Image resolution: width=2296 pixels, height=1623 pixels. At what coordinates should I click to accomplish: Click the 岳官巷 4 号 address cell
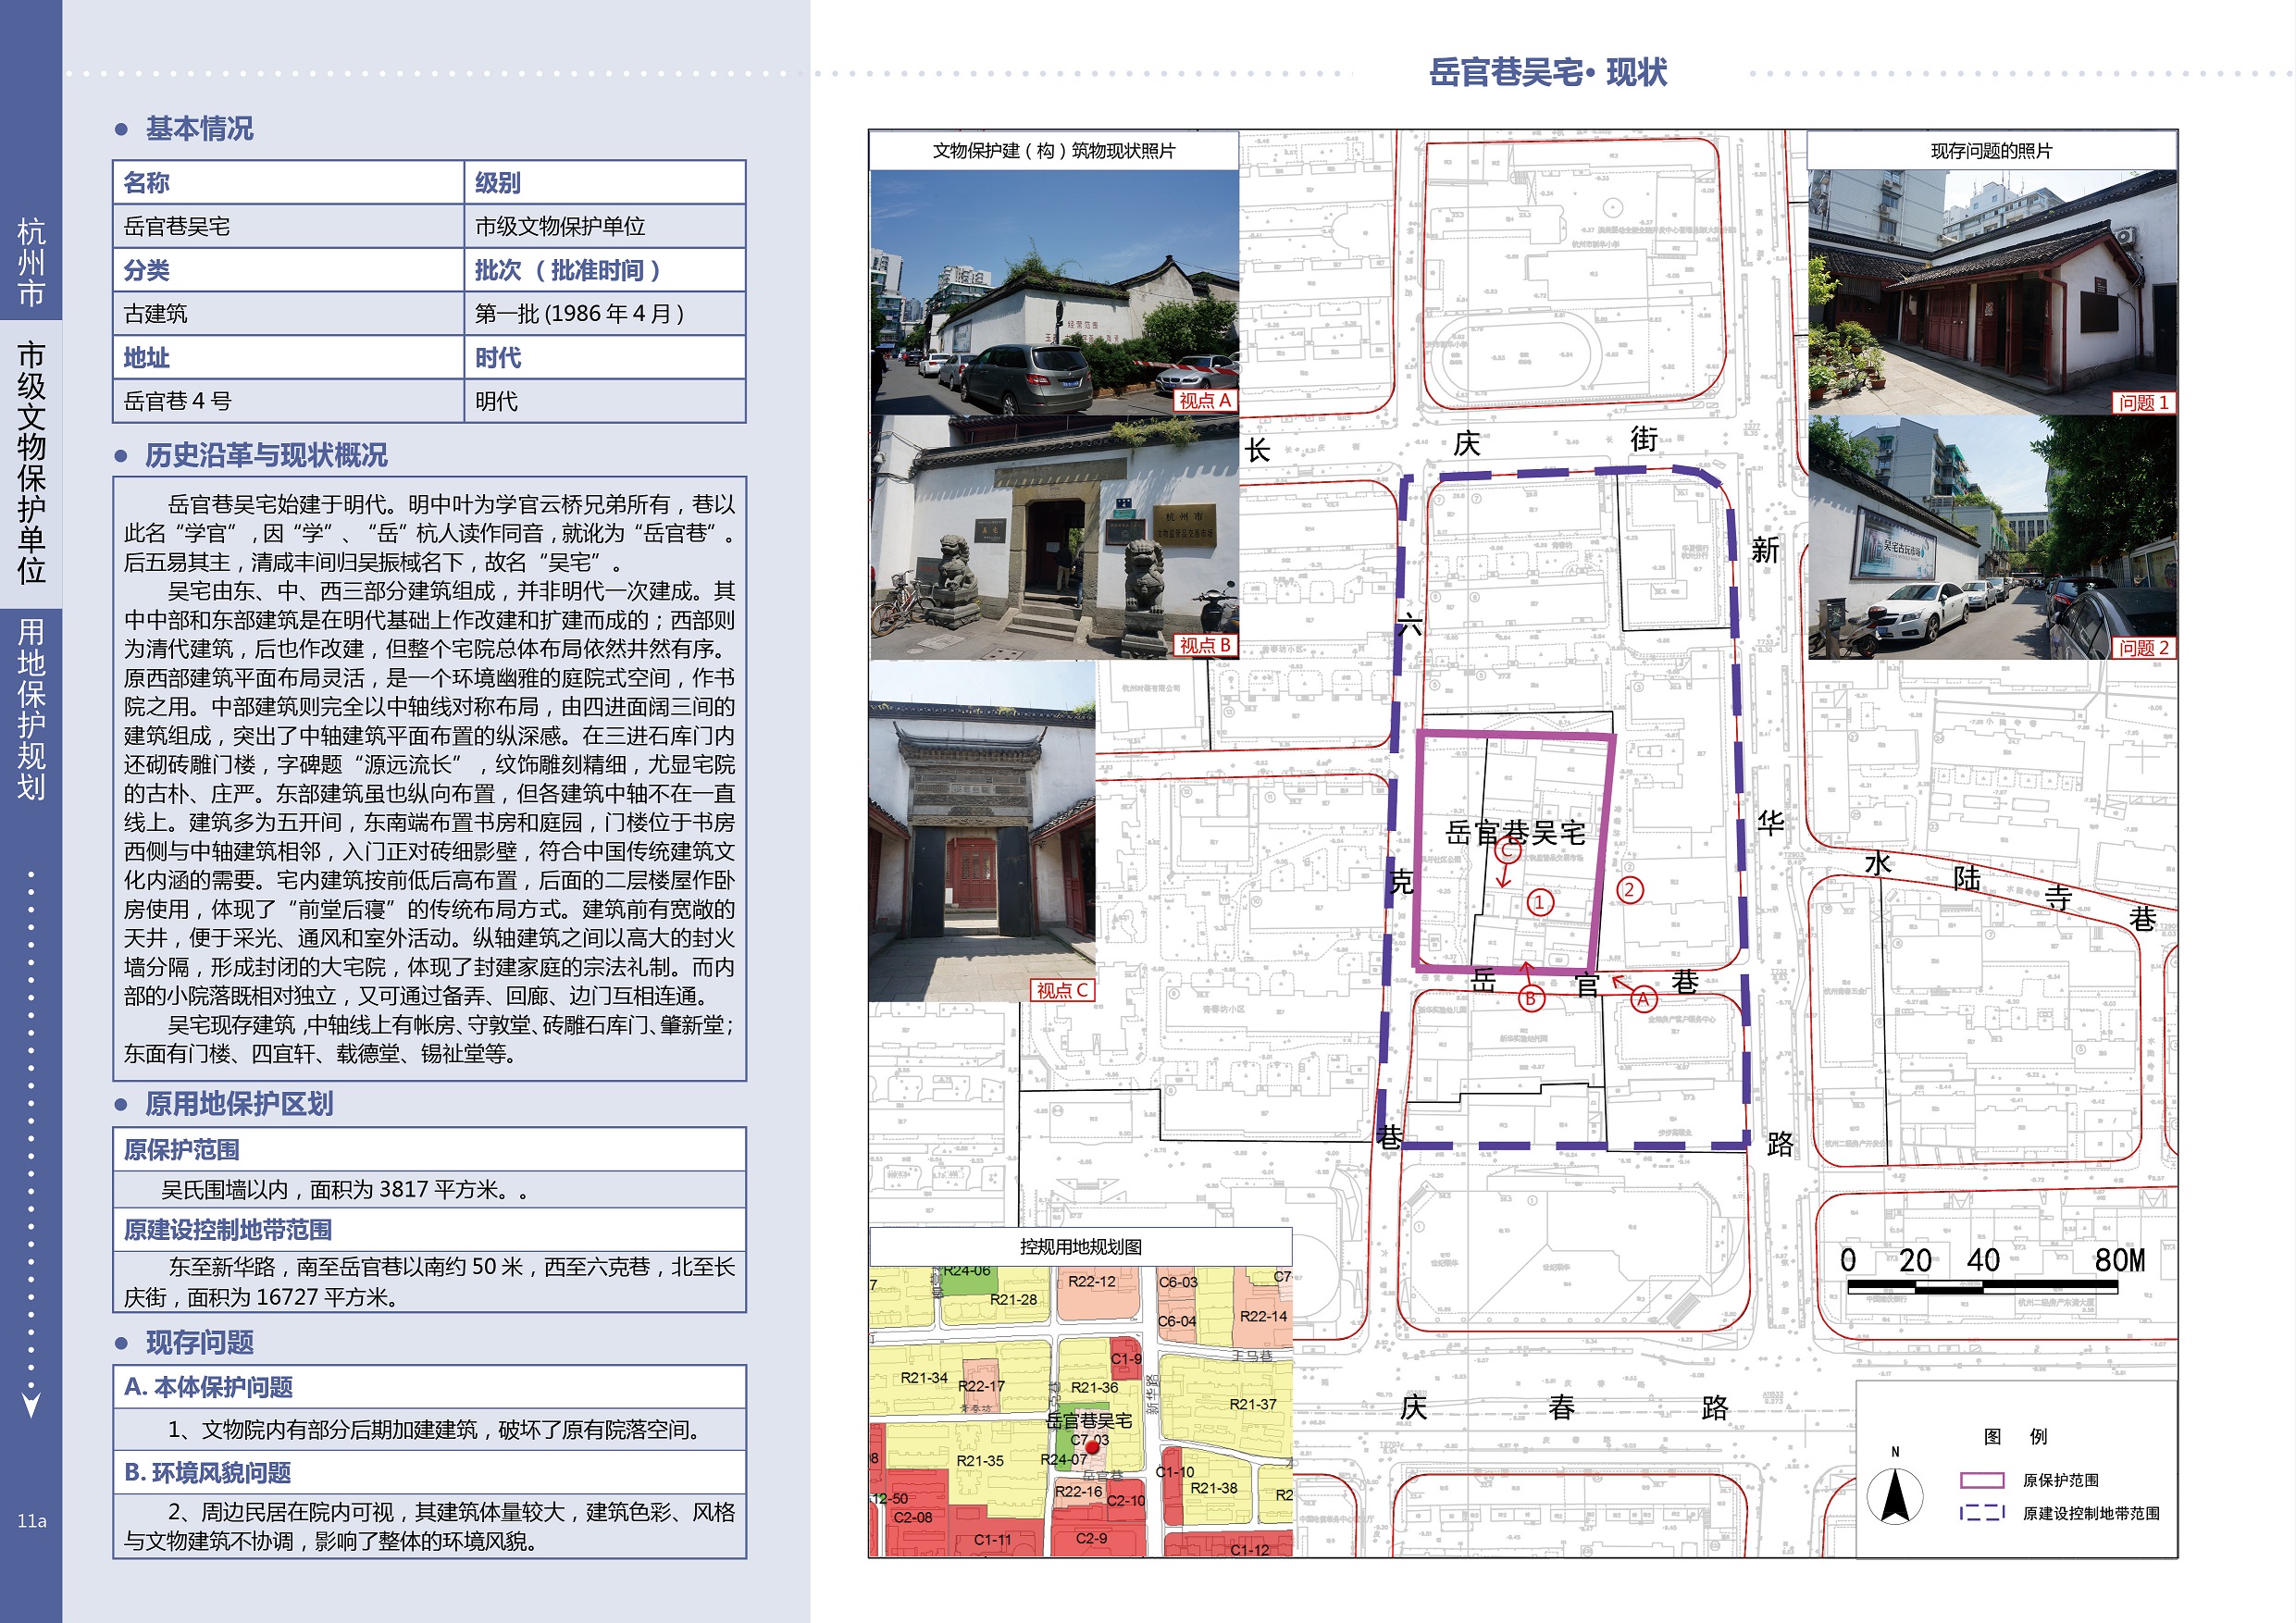coord(289,401)
